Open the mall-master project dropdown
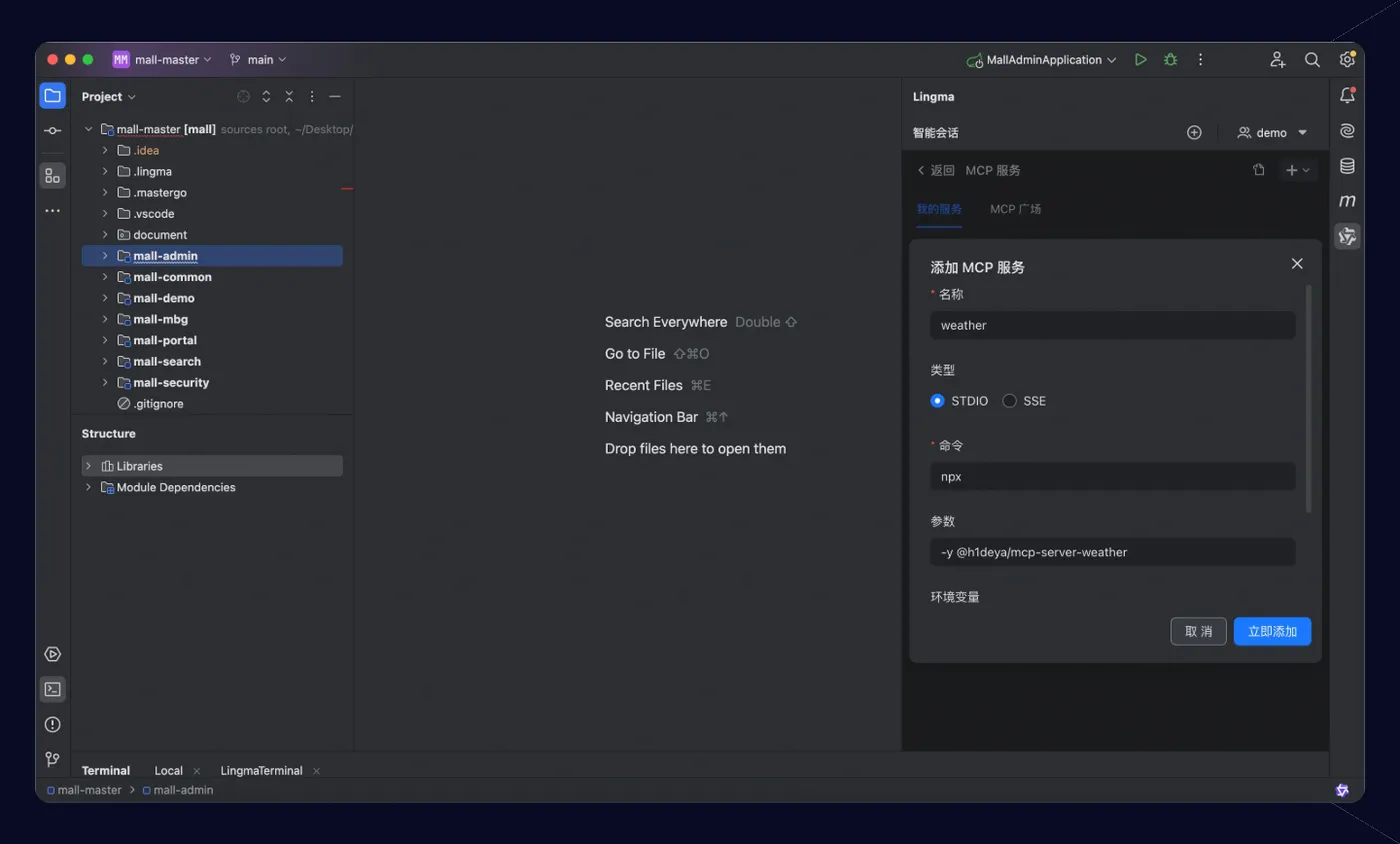 point(162,60)
